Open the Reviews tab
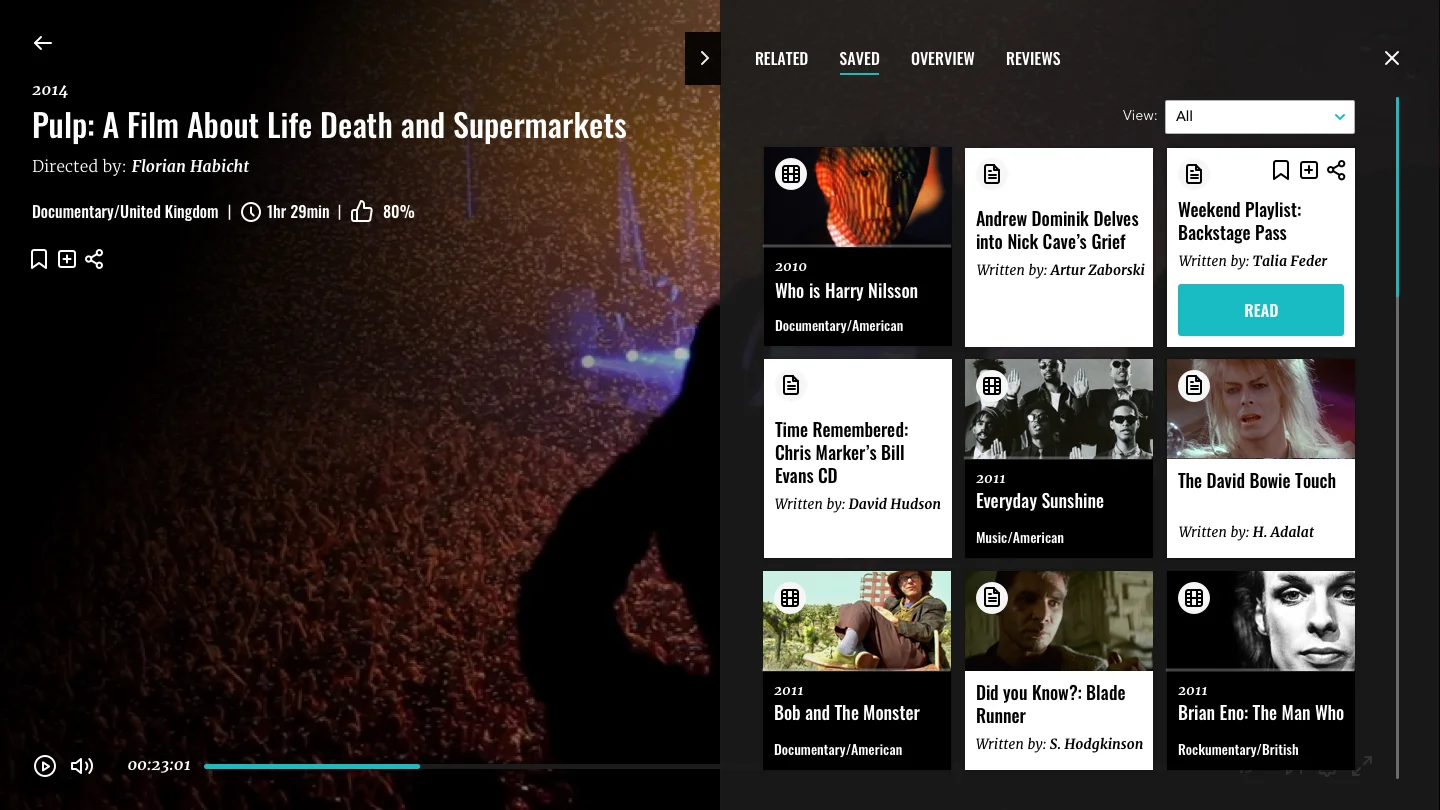The width and height of the screenshot is (1440, 810). tap(1033, 58)
